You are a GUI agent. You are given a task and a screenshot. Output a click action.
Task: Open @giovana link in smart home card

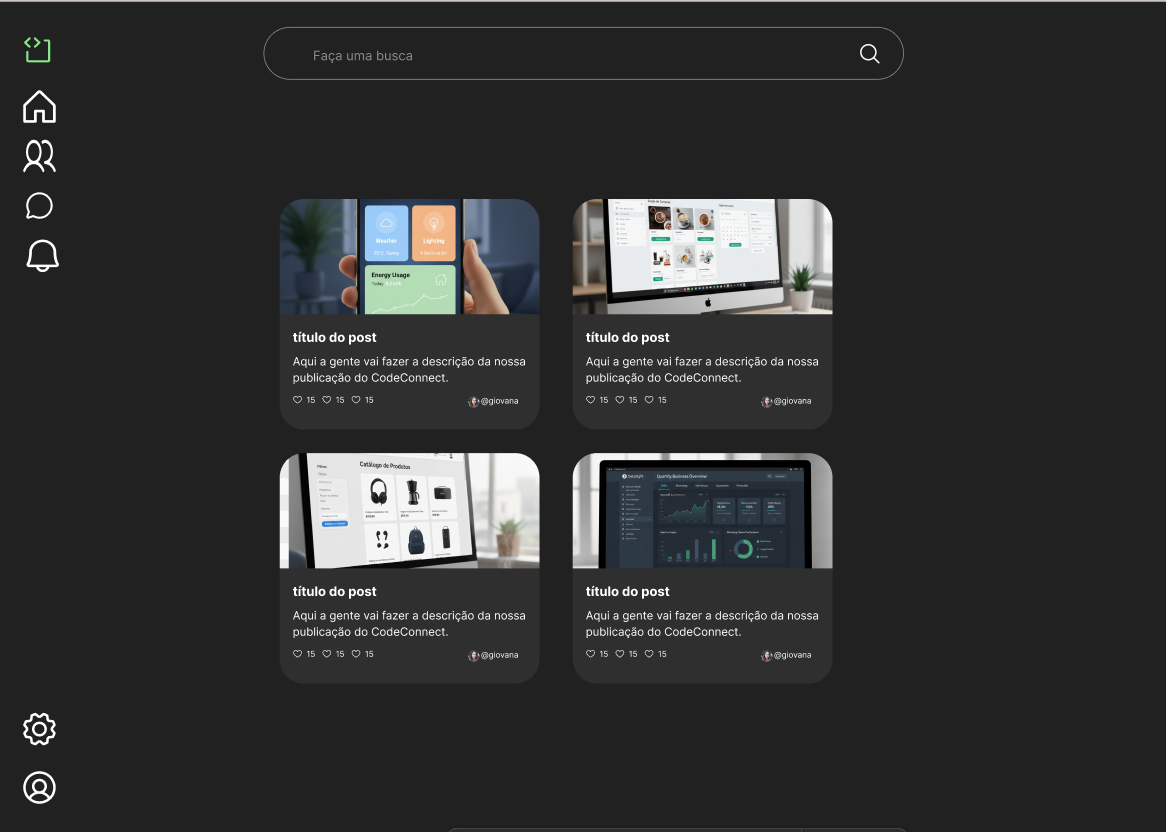click(500, 401)
